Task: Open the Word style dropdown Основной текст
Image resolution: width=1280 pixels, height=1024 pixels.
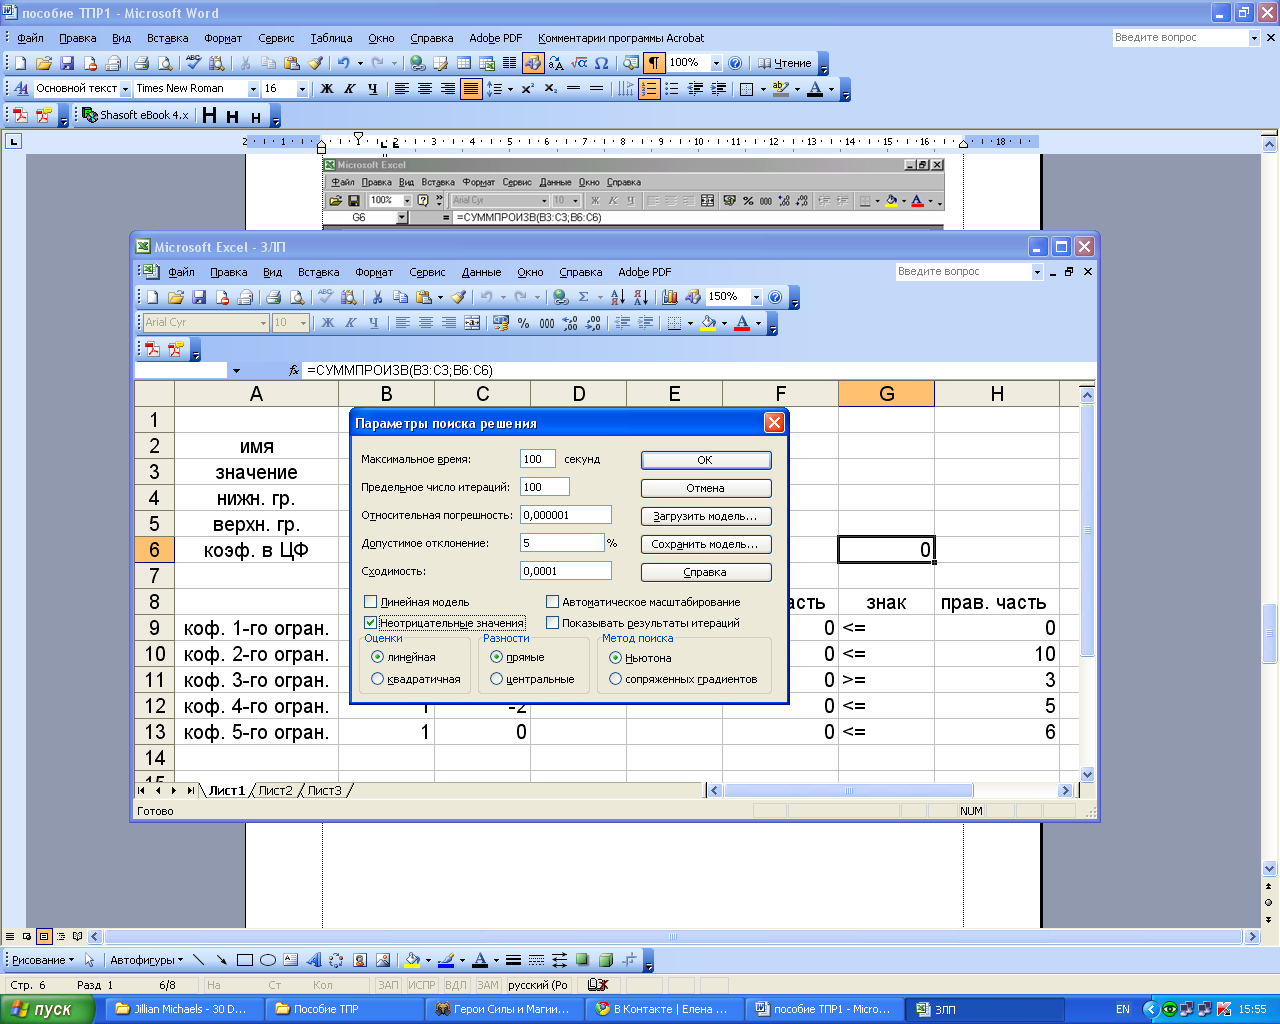Action: point(126,89)
